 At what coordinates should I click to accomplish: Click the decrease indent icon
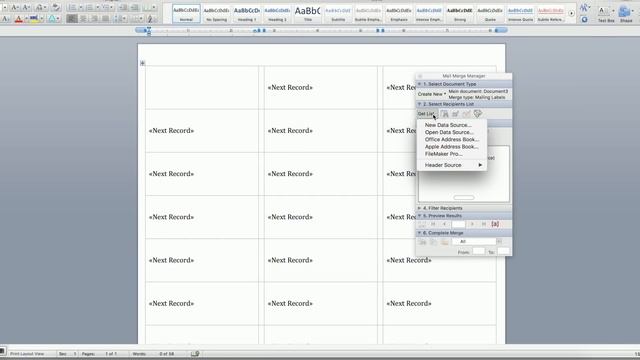(124, 7)
